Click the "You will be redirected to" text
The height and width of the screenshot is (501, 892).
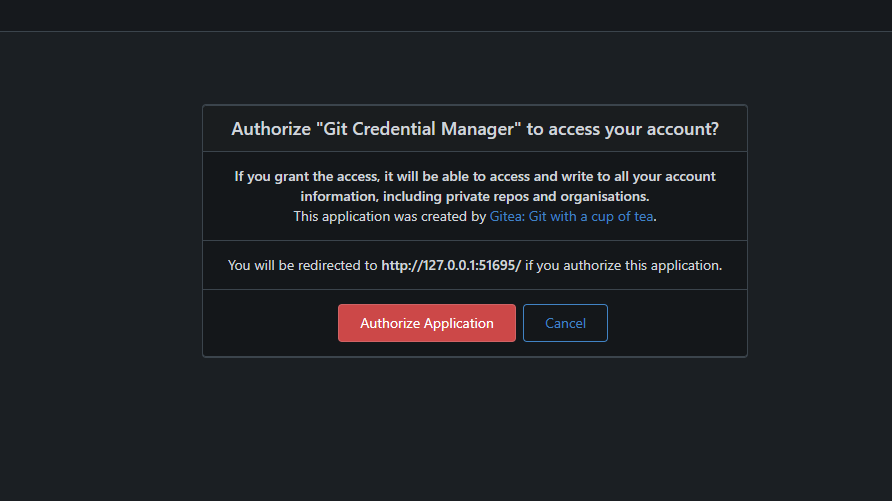tap(302, 266)
